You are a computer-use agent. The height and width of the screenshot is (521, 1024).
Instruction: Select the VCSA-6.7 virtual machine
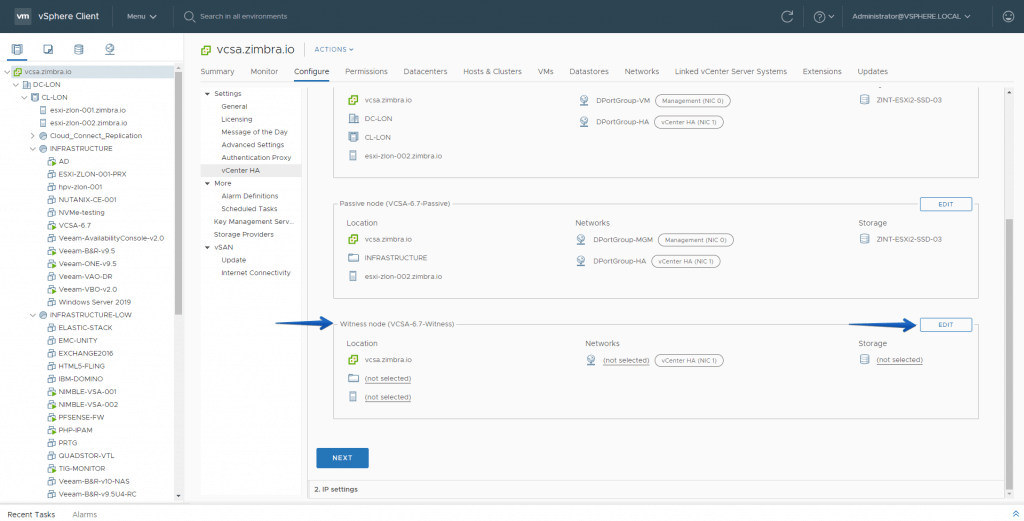click(74, 225)
